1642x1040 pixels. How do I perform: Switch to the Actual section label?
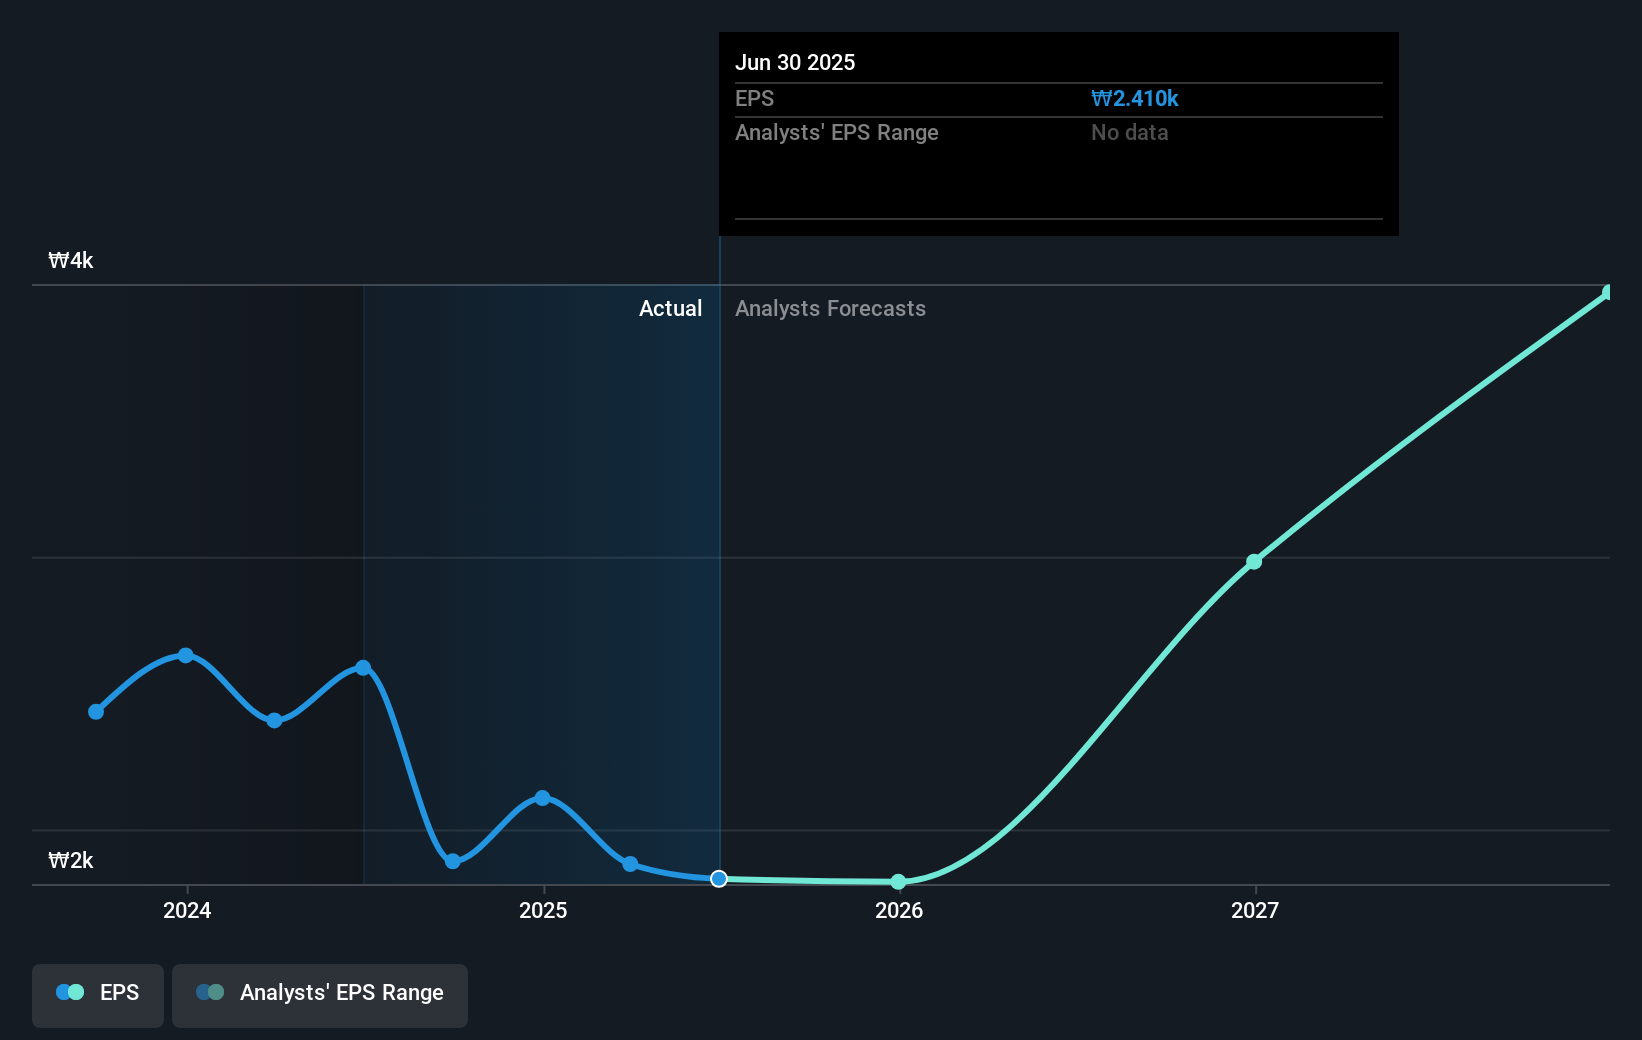(670, 308)
